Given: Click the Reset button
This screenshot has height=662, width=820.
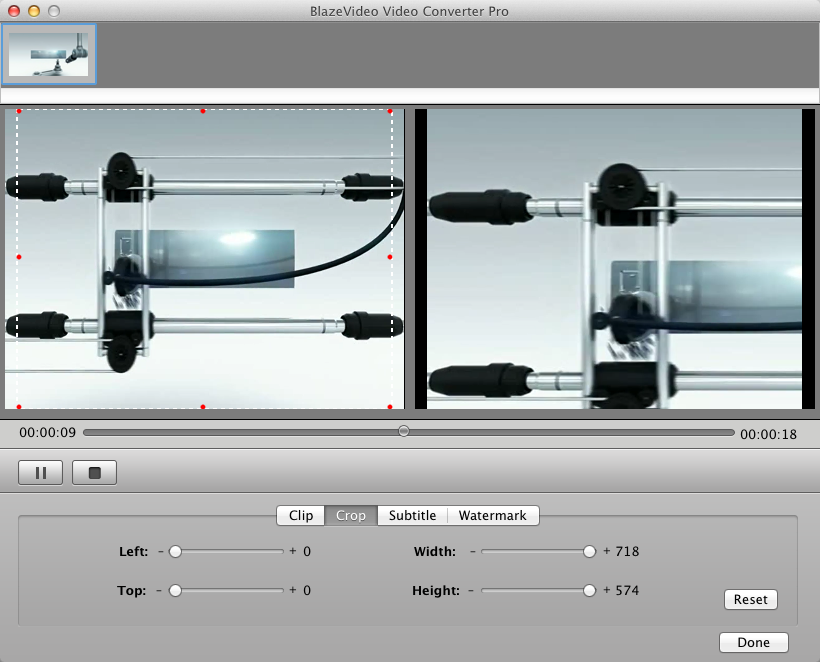Looking at the screenshot, I should coord(750,600).
